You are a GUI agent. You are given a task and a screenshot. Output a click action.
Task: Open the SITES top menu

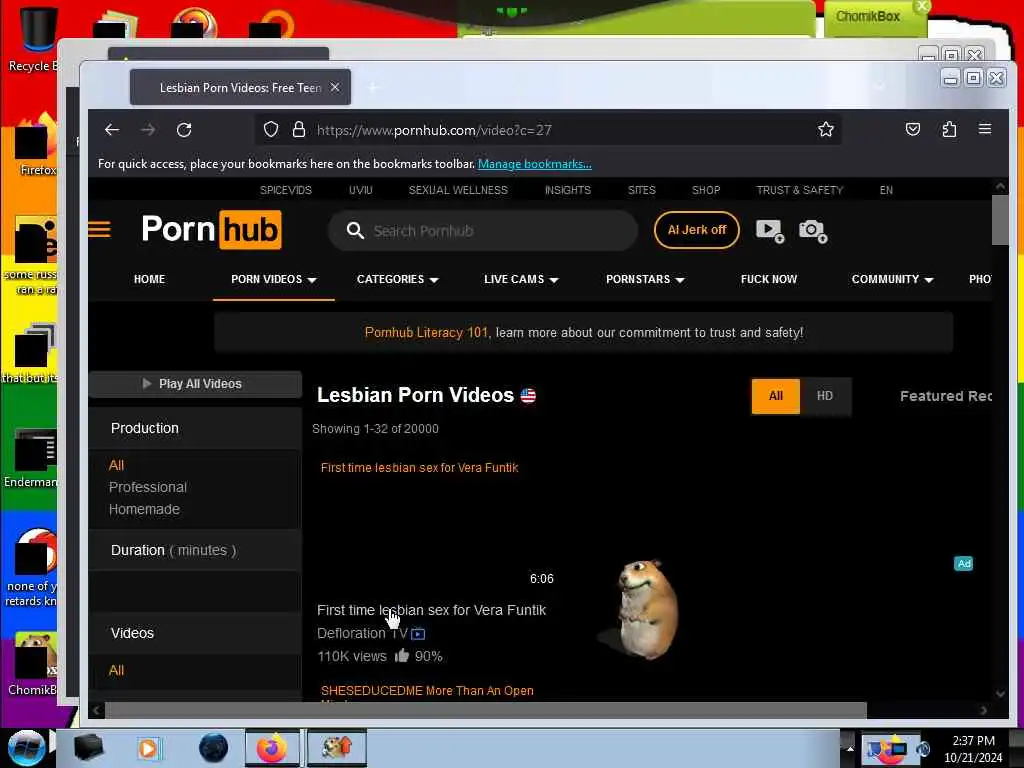click(x=641, y=190)
